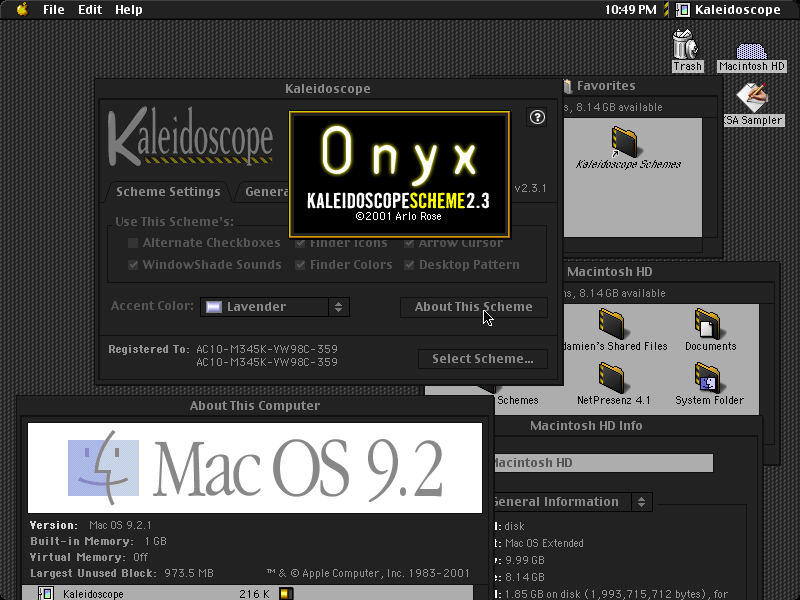This screenshot has height=600, width=800.
Task: Toggle Finder Colors checkbox
Action: [x=300, y=265]
